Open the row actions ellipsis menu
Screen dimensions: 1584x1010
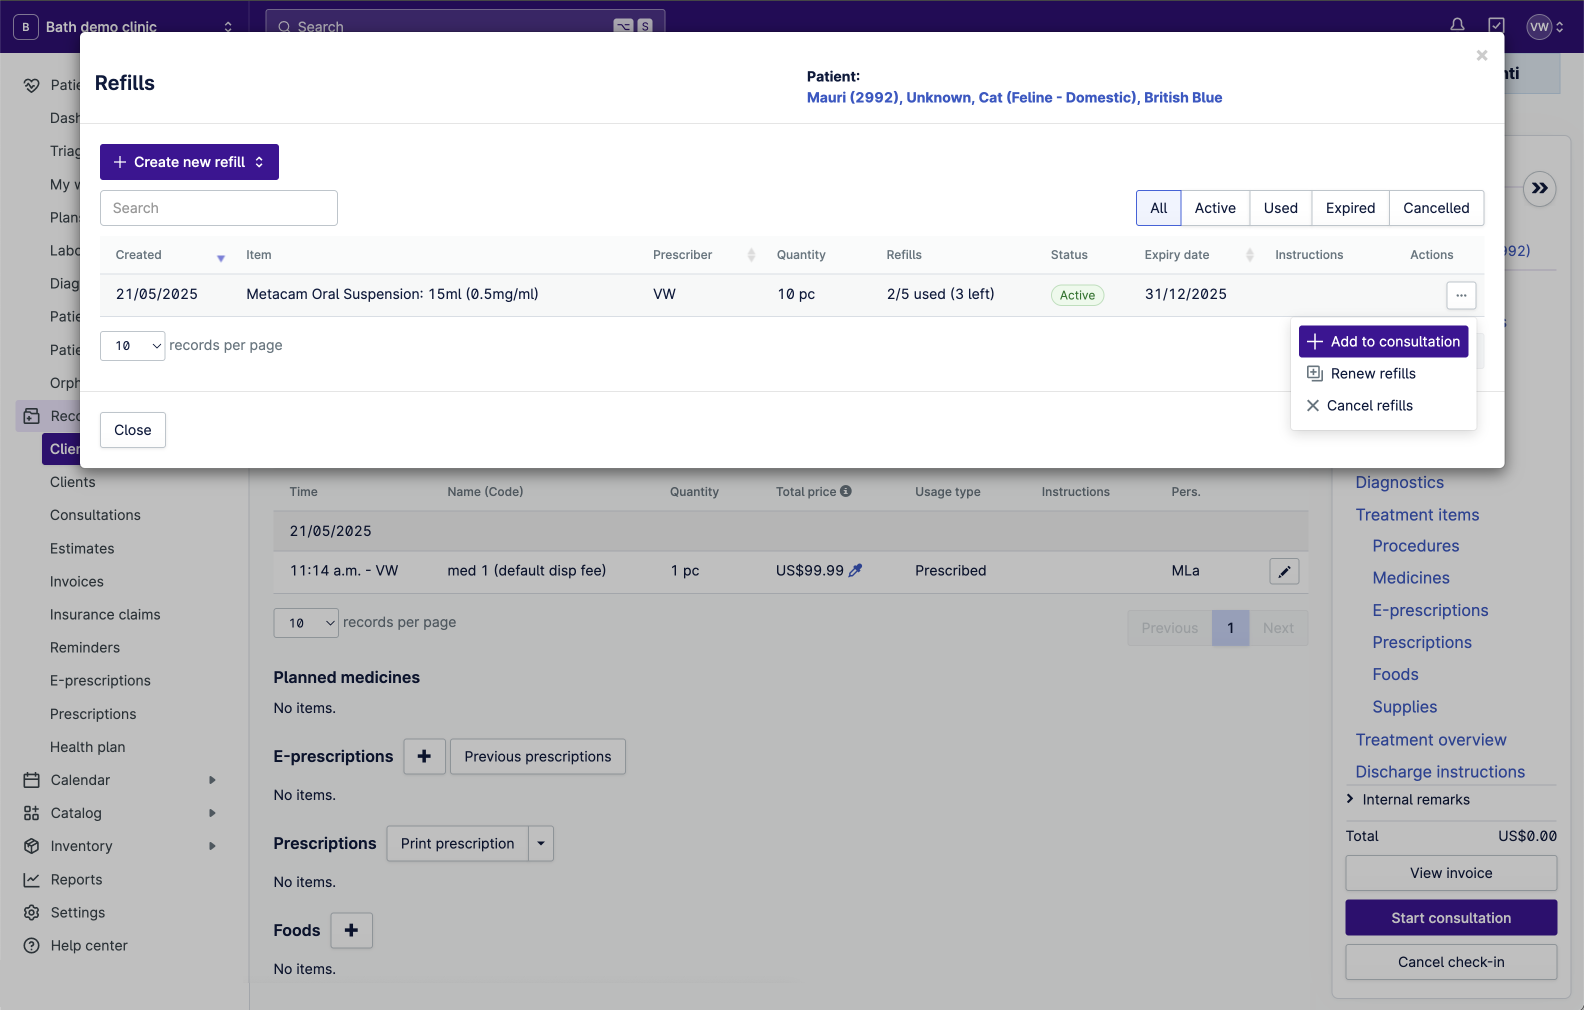(x=1460, y=295)
